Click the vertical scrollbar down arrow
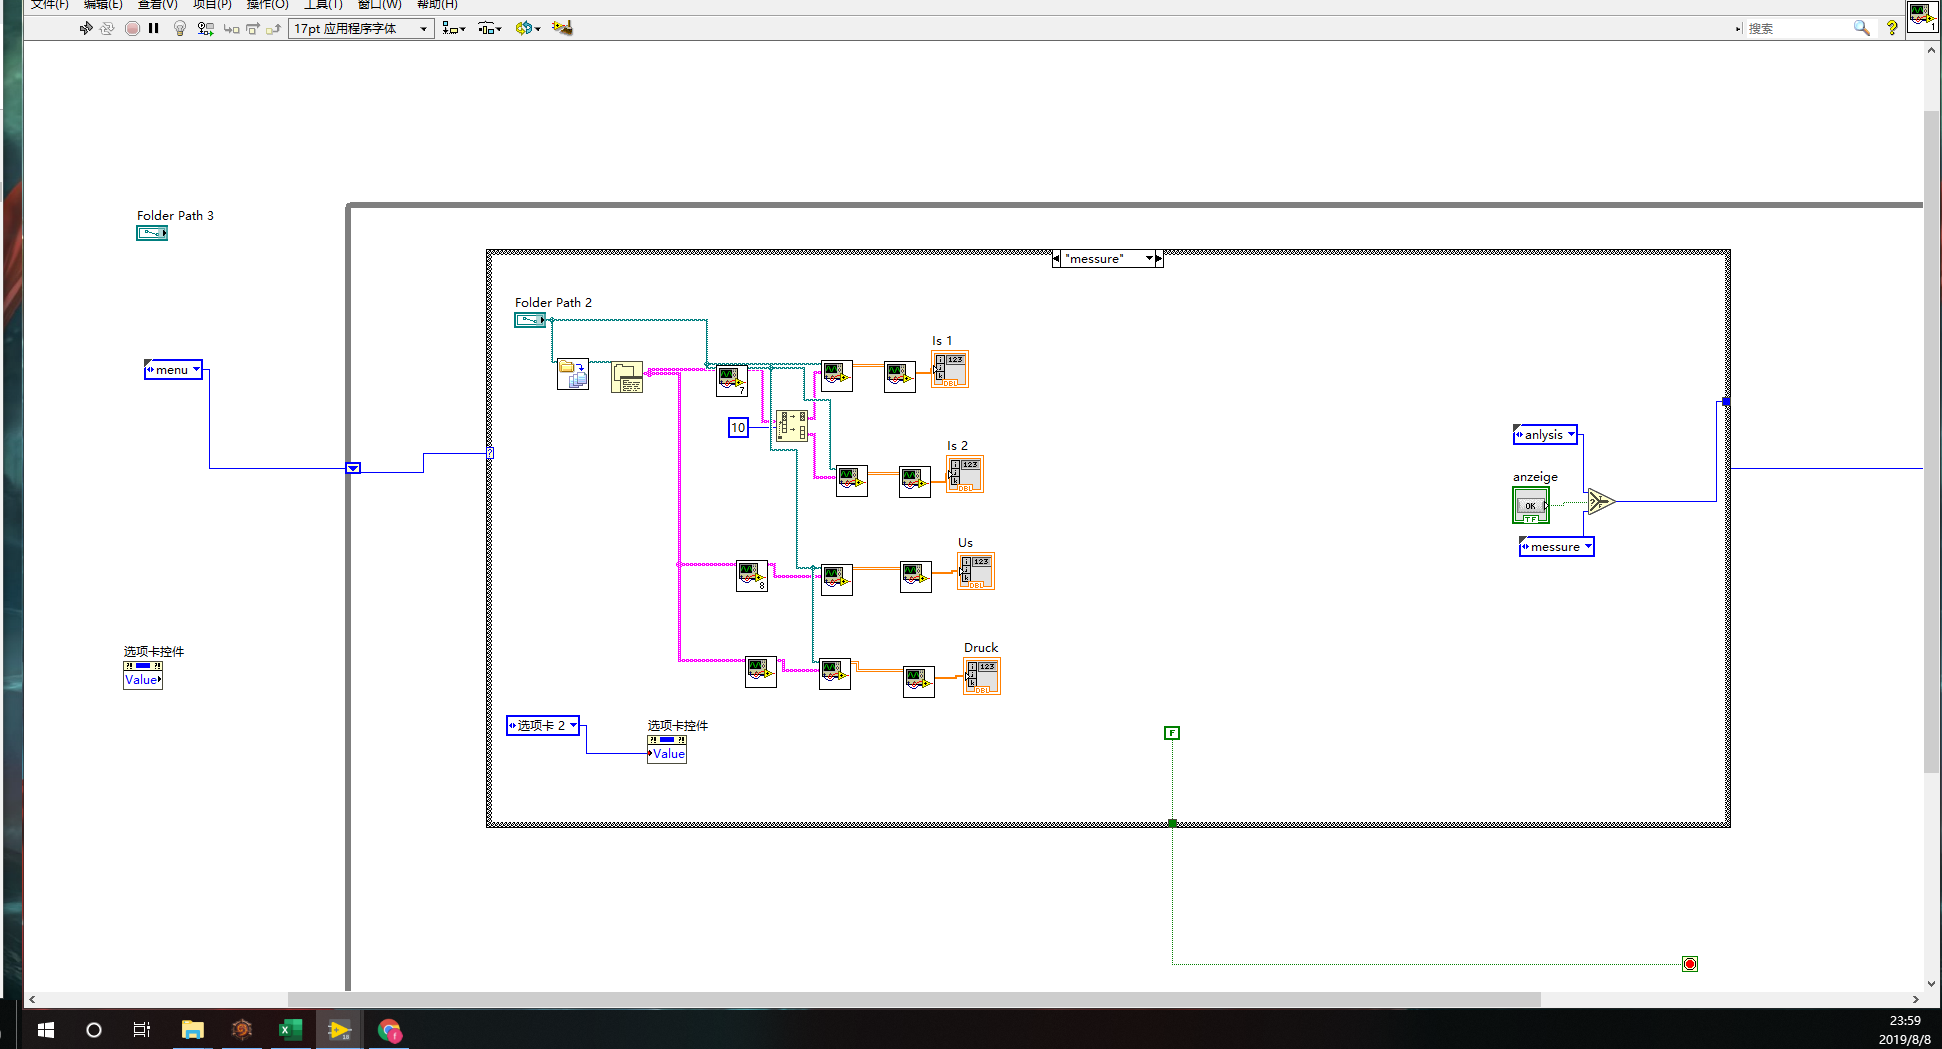Screen dimensions: 1942x1049 (1931, 984)
